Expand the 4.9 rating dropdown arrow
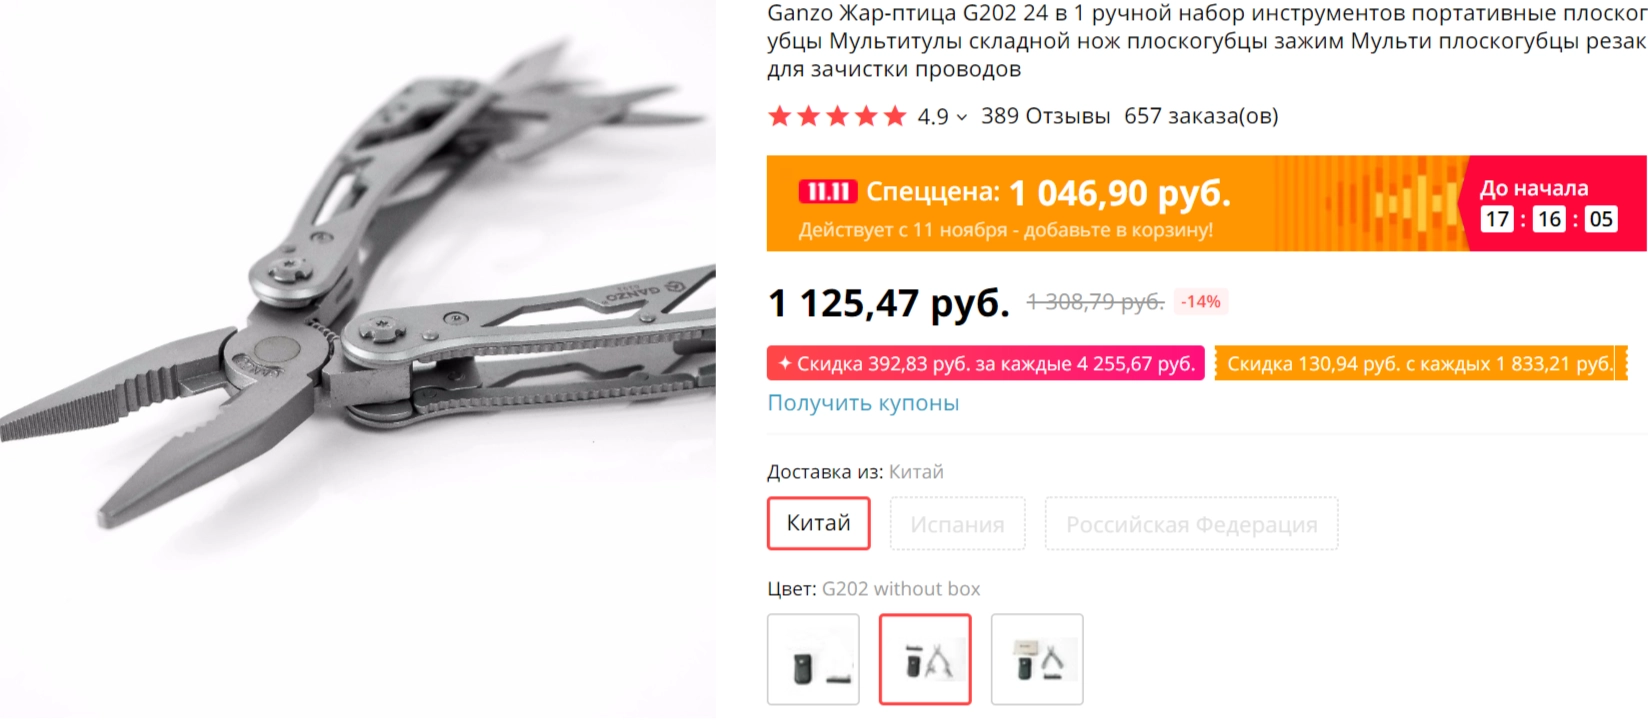Image resolution: width=1648 pixels, height=726 pixels. (x=962, y=118)
